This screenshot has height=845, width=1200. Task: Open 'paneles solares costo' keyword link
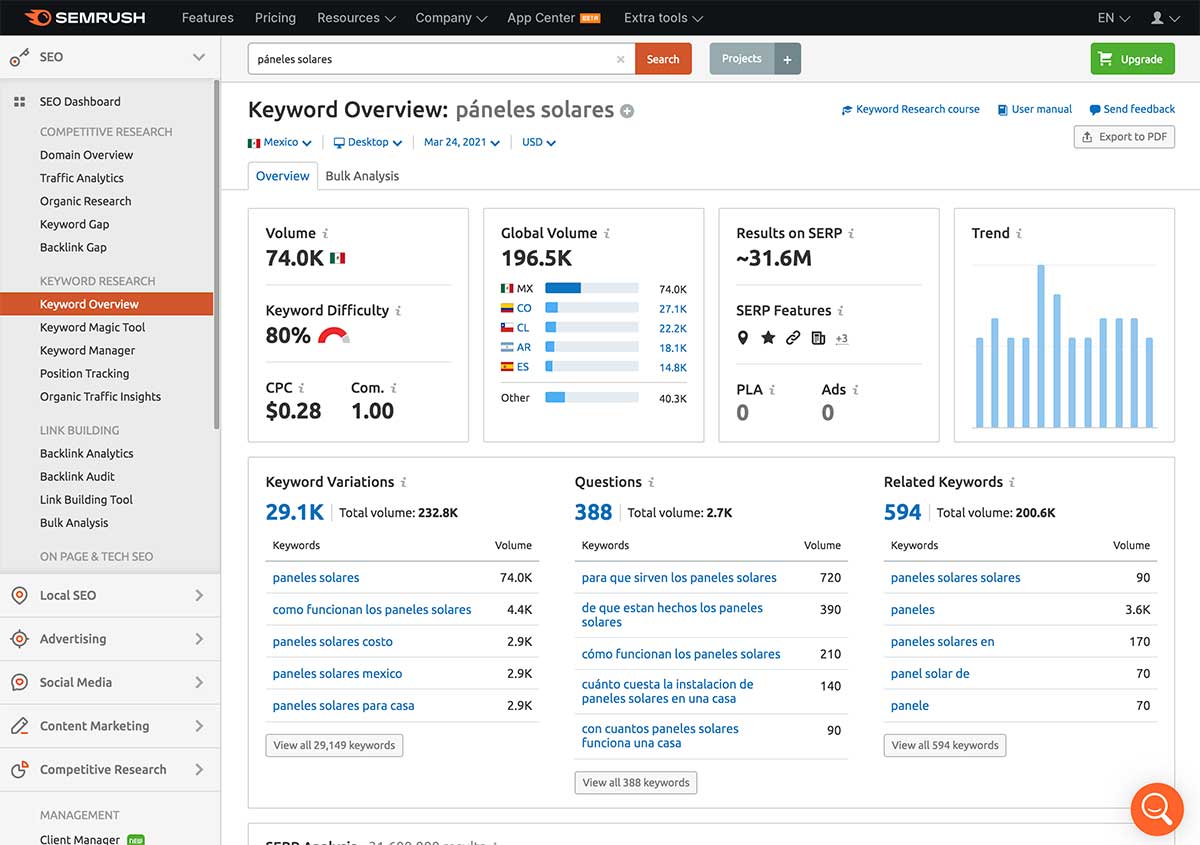pyautogui.click(x=332, y=642)
